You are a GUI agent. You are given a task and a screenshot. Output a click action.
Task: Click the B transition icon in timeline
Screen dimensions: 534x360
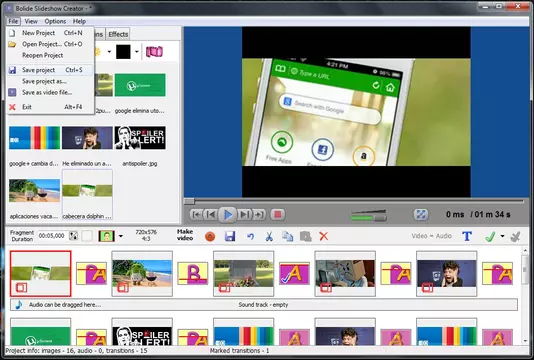(x=193, y=273)
